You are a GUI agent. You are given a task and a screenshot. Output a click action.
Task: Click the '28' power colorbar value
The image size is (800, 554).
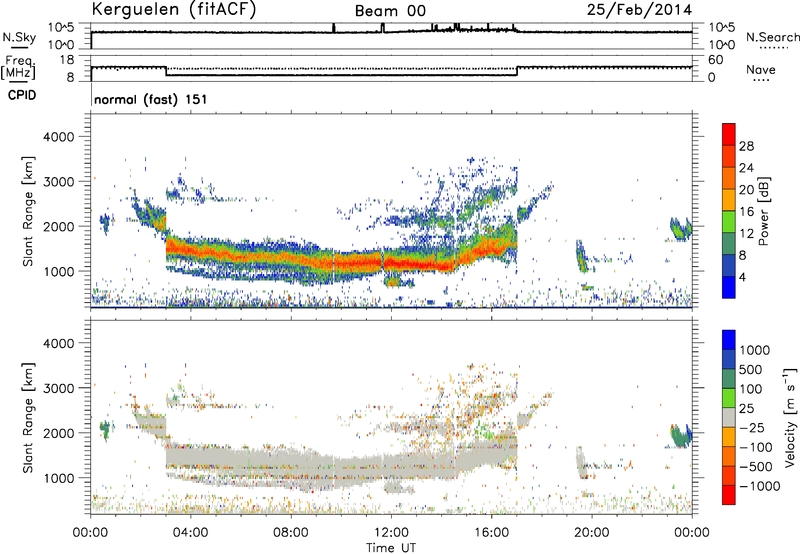746,146
